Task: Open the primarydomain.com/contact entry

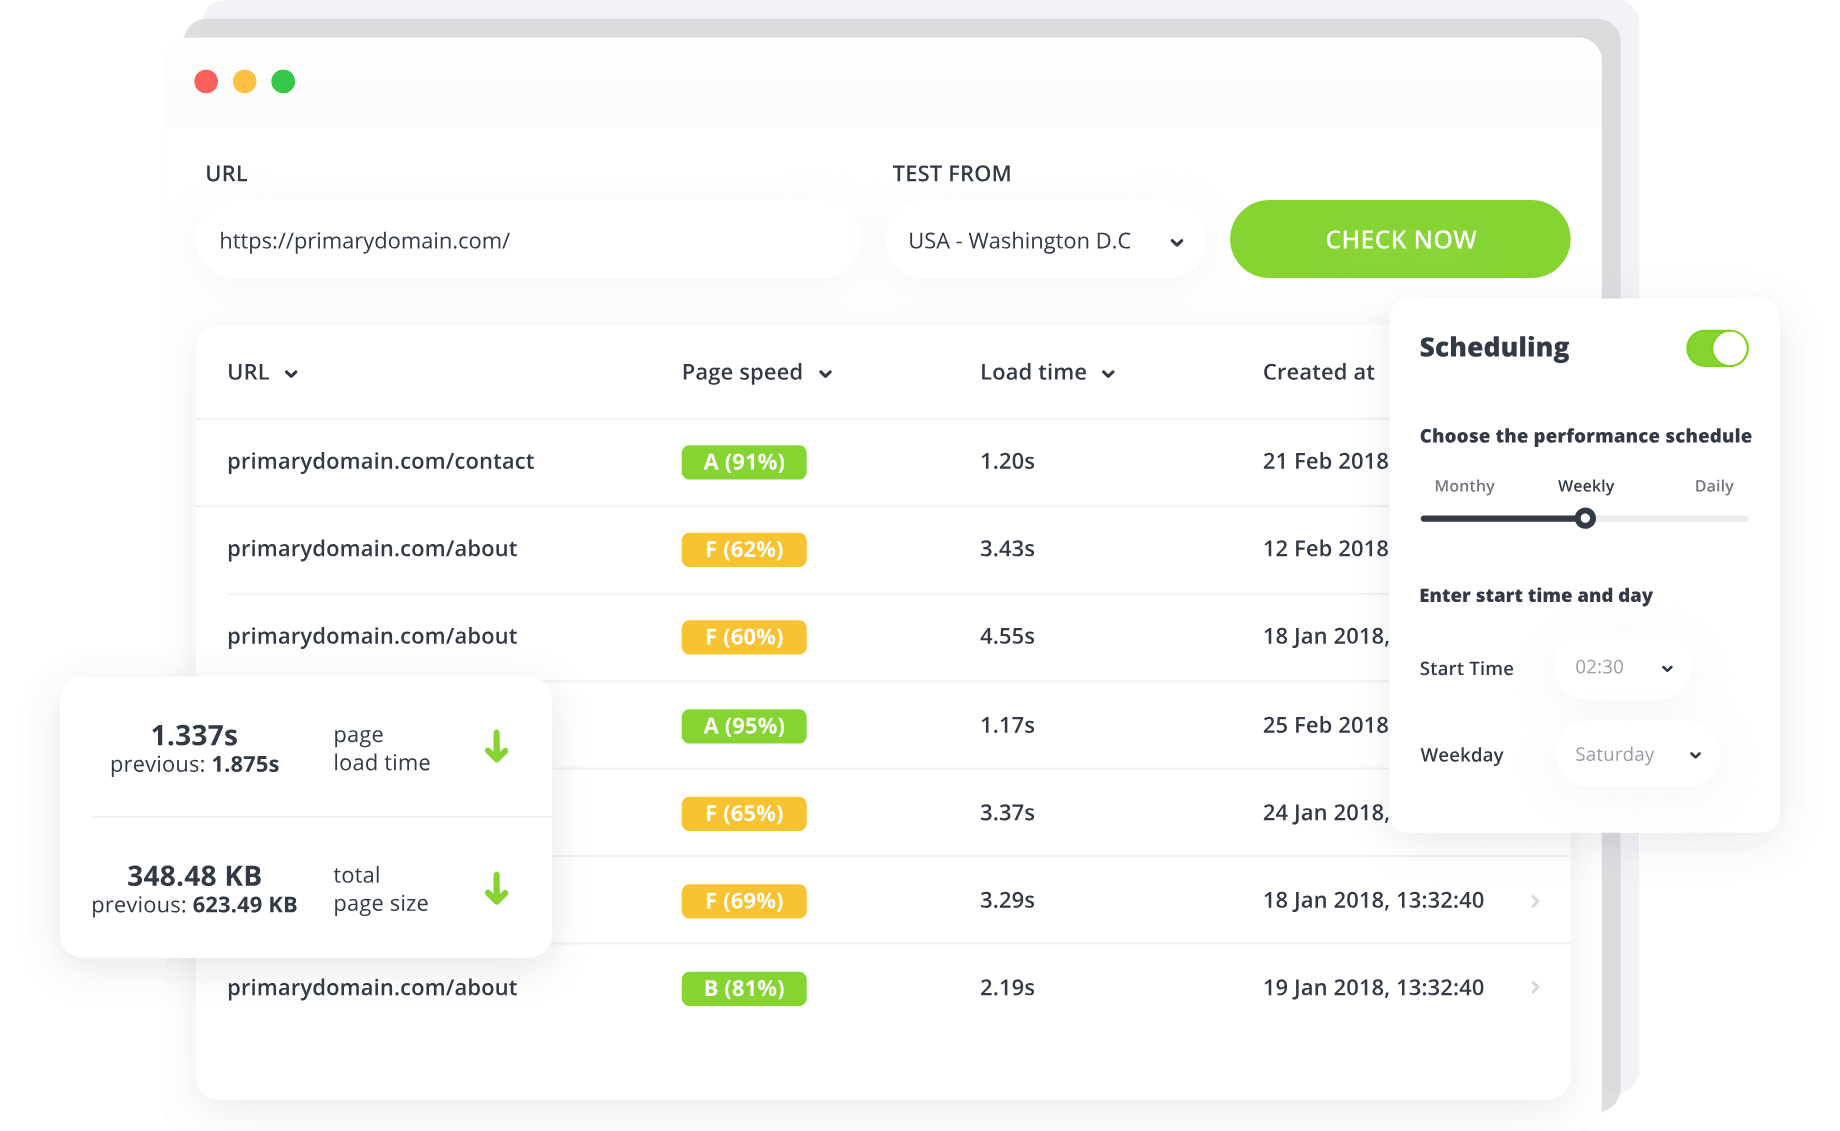Action: click(x=380, y=462)
